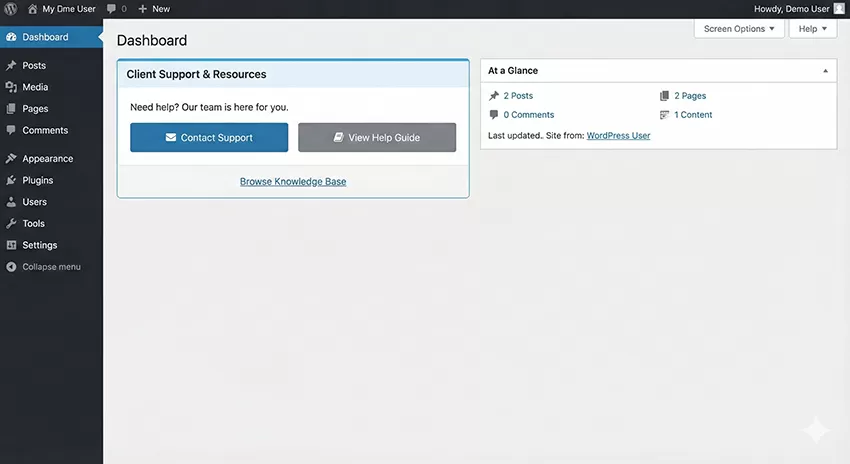Open the 2 Posts link
Viewport: 850px width, 464px height.
click(x=518, y=96)
